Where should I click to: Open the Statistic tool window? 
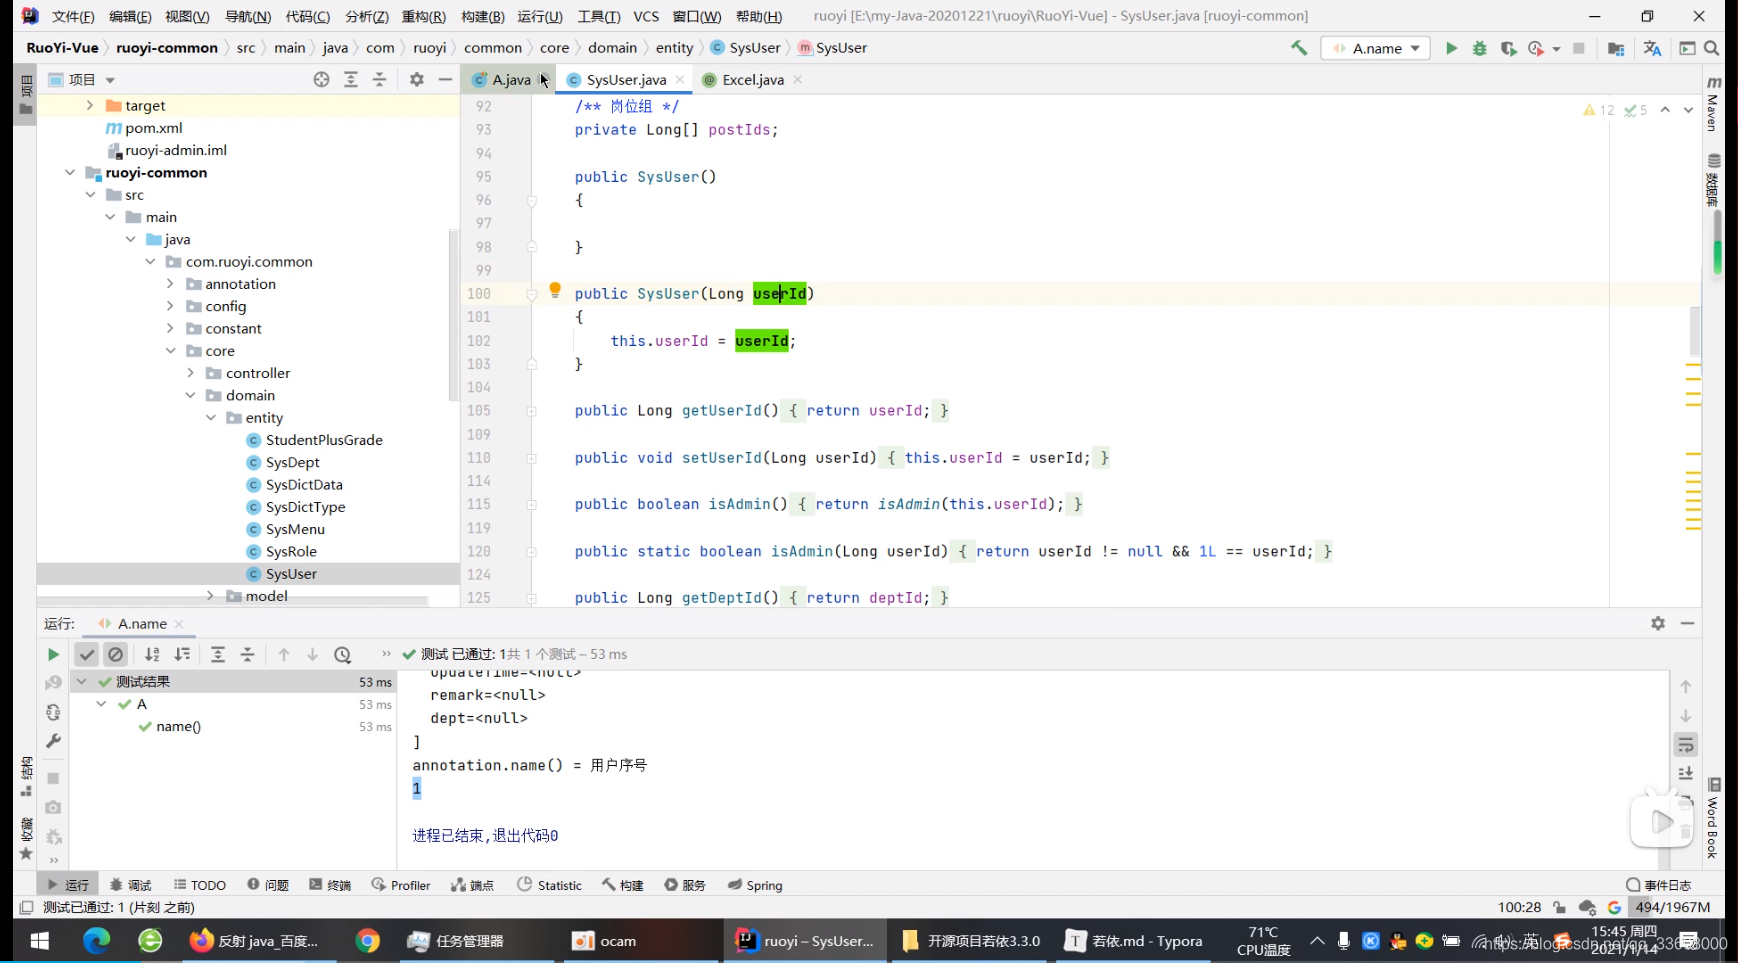[x=549, y=885]
